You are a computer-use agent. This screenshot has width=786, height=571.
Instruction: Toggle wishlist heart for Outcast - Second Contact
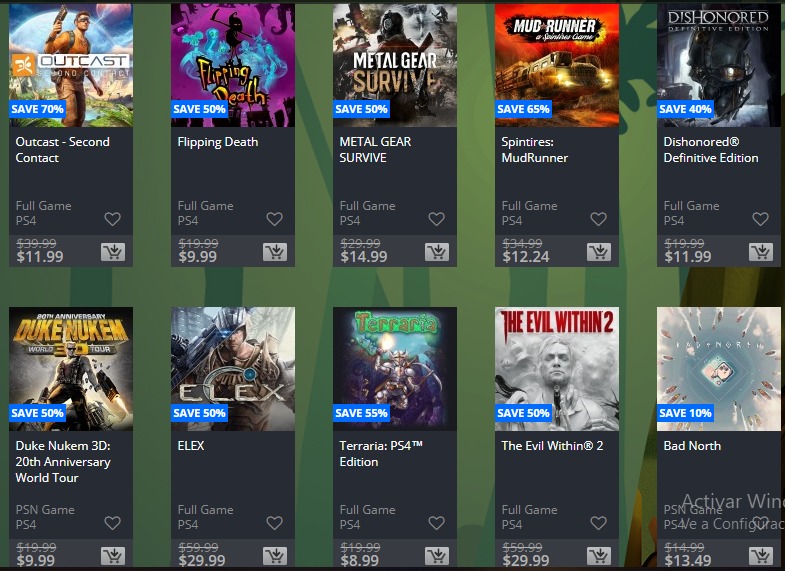tap(112, 219)
